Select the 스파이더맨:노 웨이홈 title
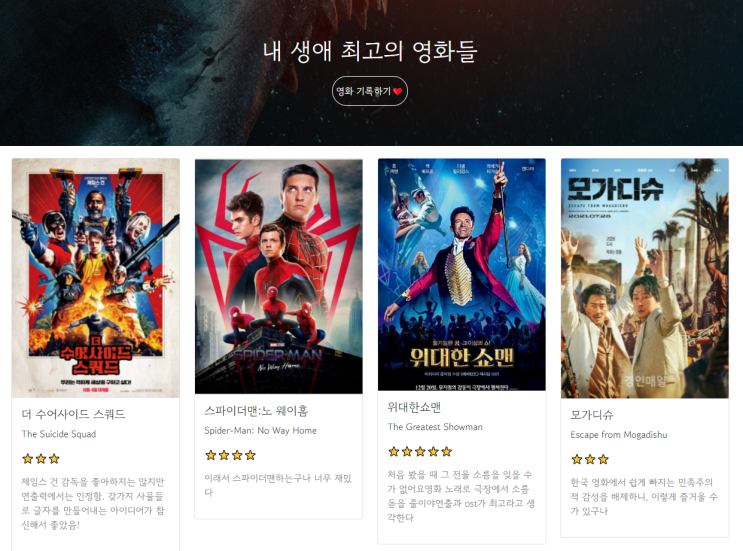 coord(256,411)
